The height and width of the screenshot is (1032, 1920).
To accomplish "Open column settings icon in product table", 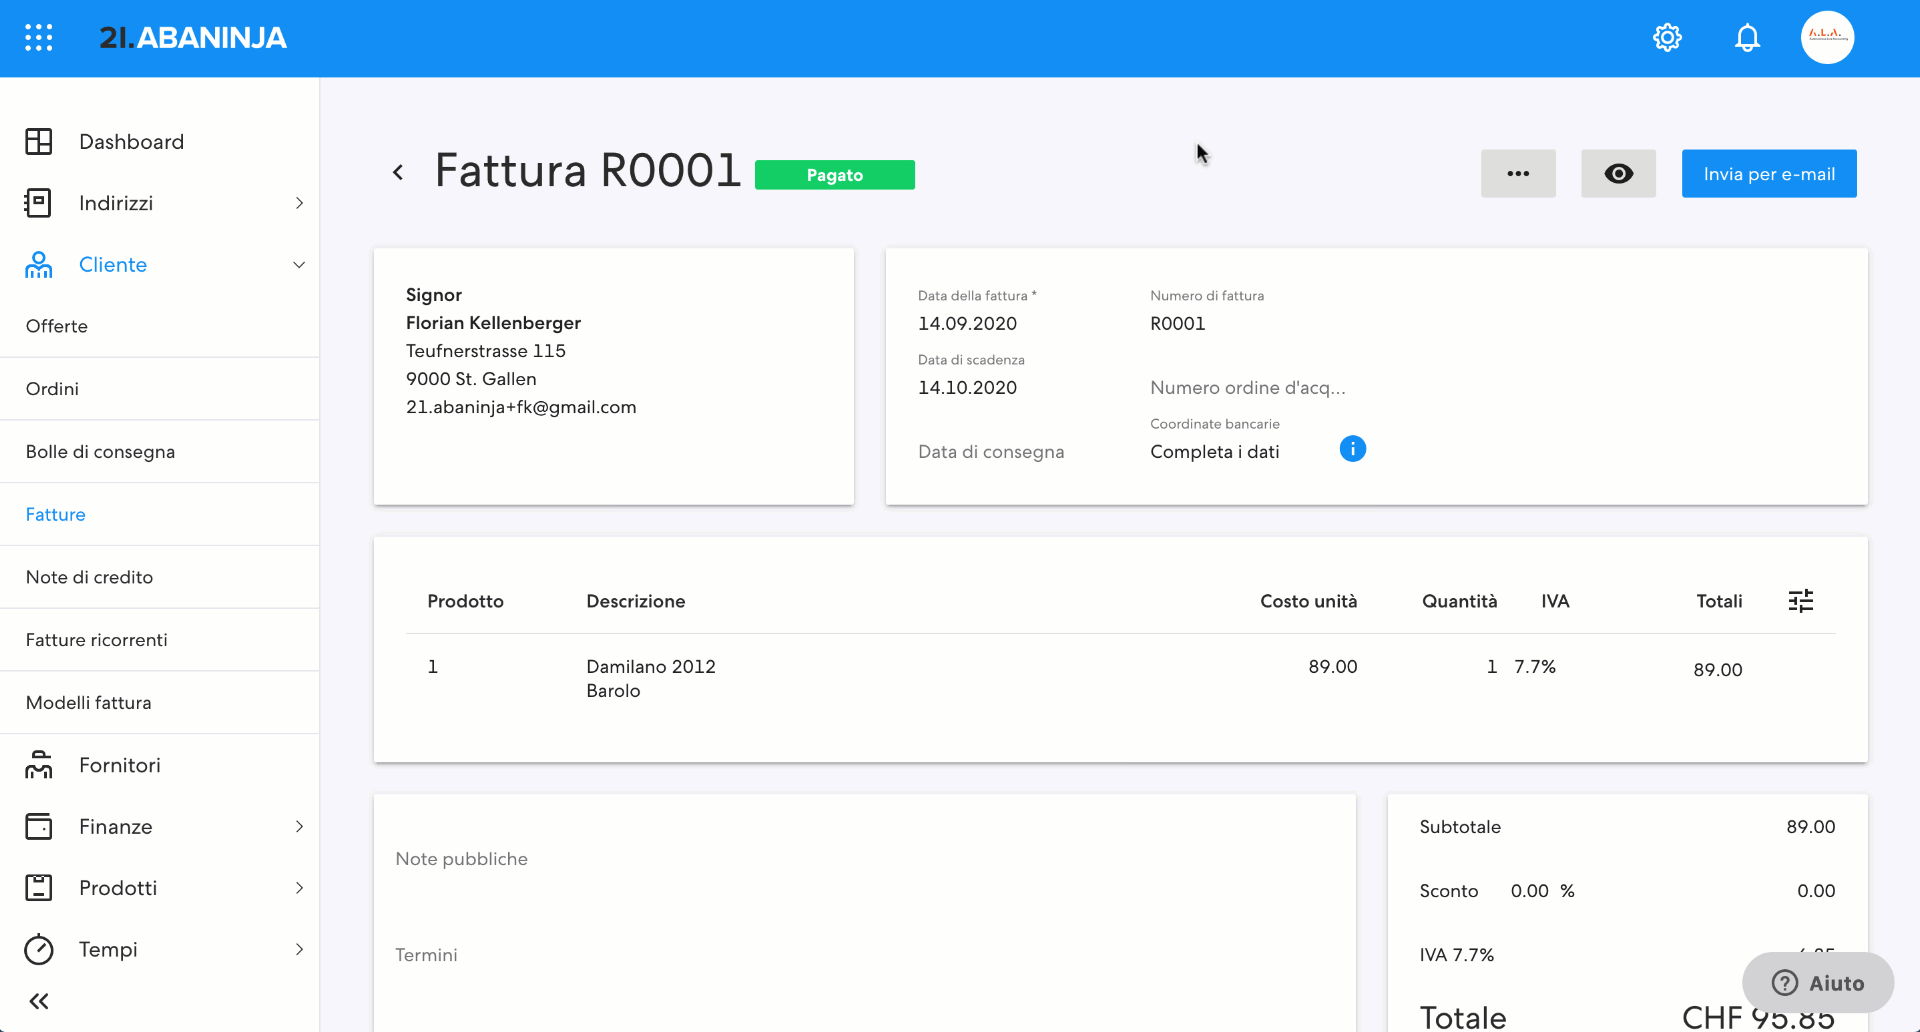I will click(x=1800, y=601).
